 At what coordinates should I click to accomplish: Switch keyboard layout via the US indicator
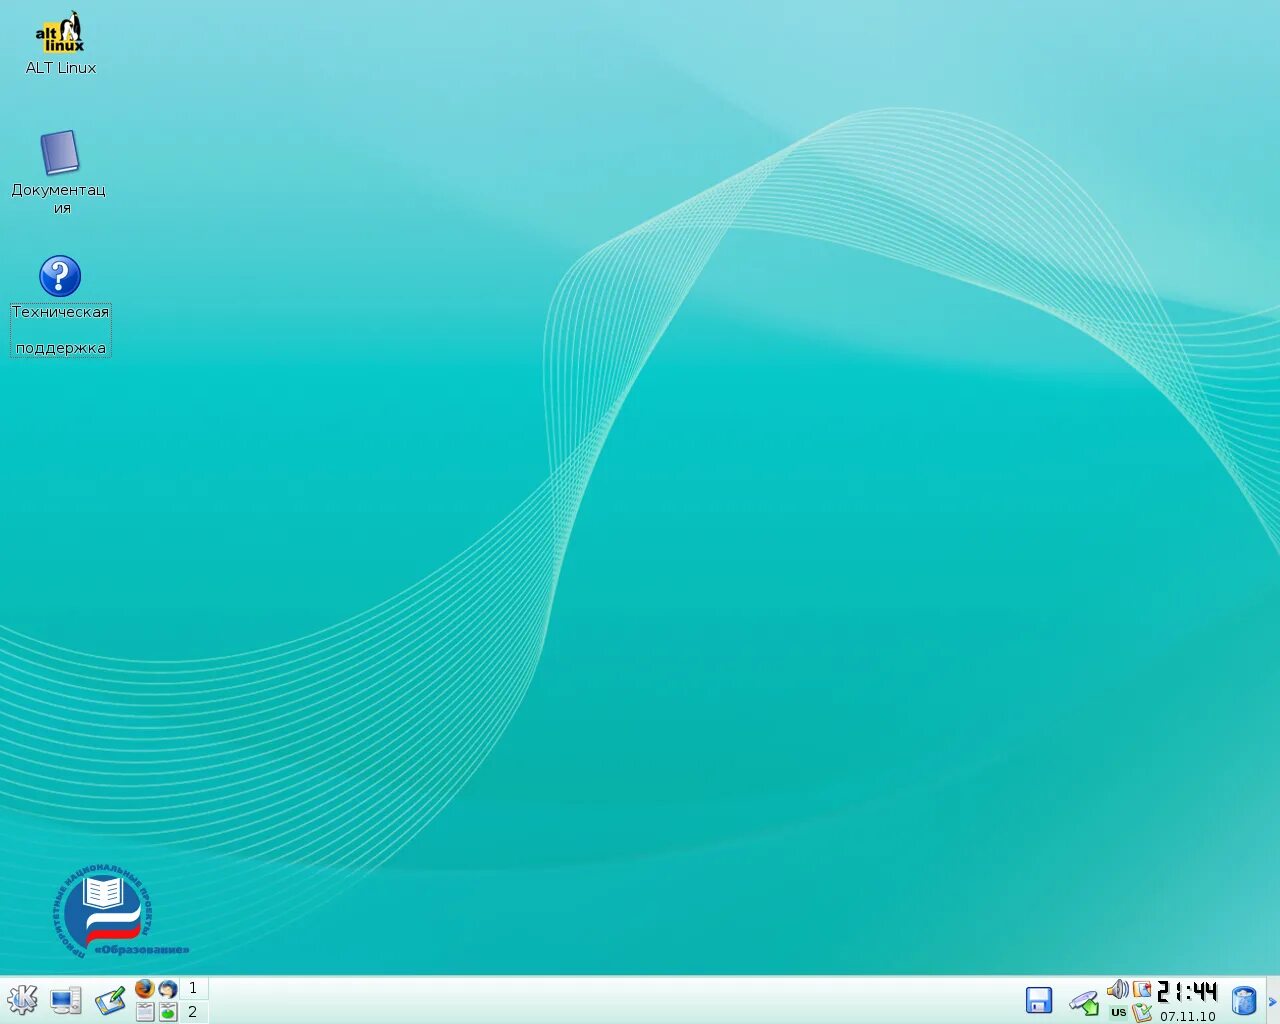pos(1118,1011)
